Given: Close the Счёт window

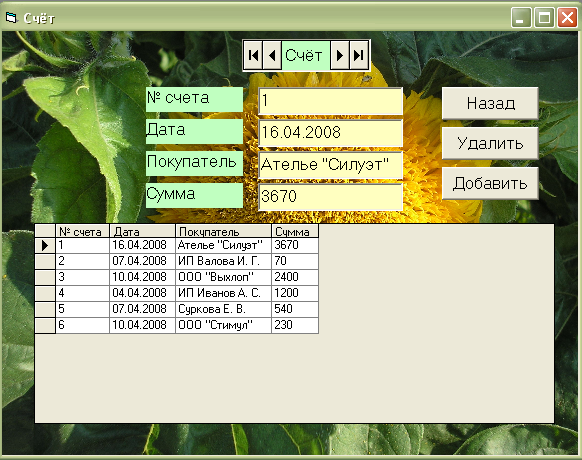Looking at the screenshot, I should 567,17.
